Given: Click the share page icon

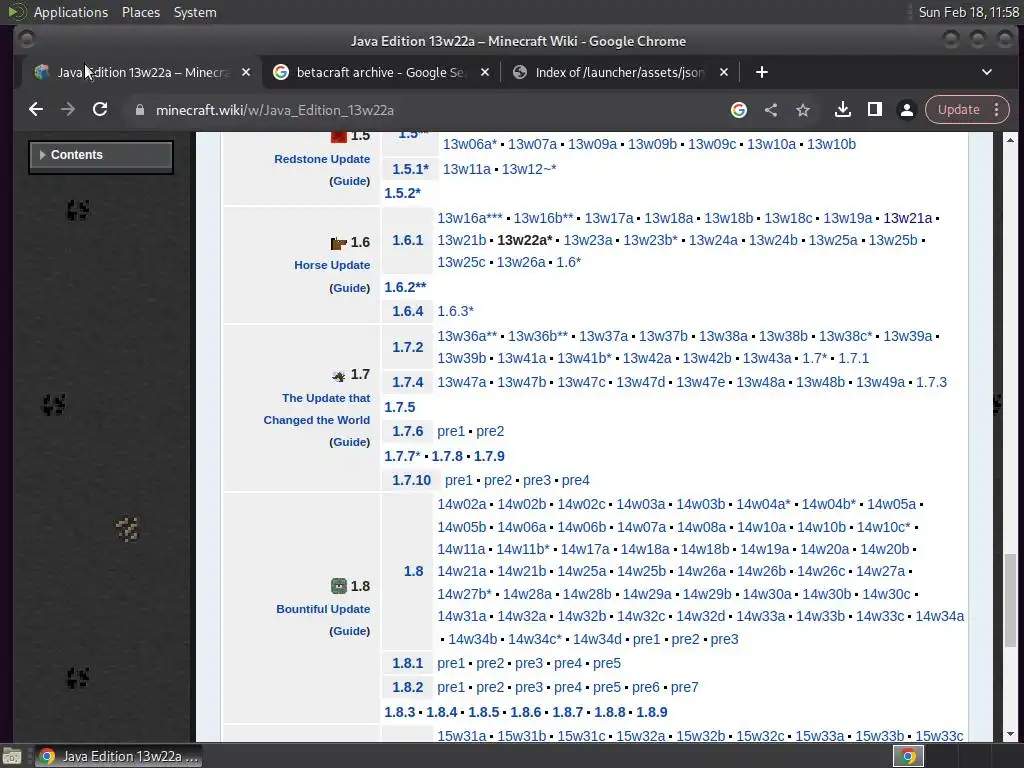Looking at the screenshot, I should [x=771, y=110].
